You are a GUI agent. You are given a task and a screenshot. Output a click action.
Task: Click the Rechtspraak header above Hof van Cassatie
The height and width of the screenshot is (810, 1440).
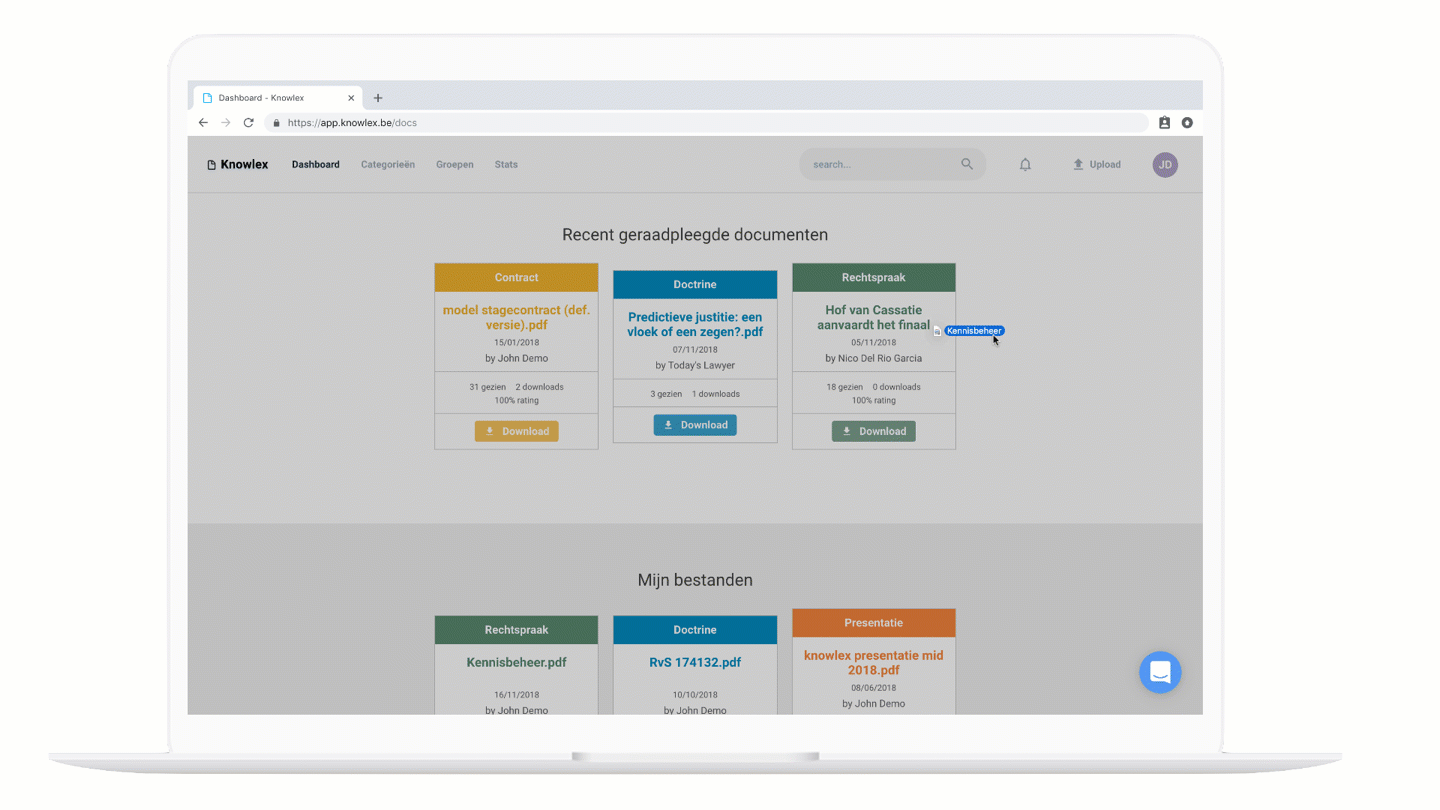click(874, 277)
